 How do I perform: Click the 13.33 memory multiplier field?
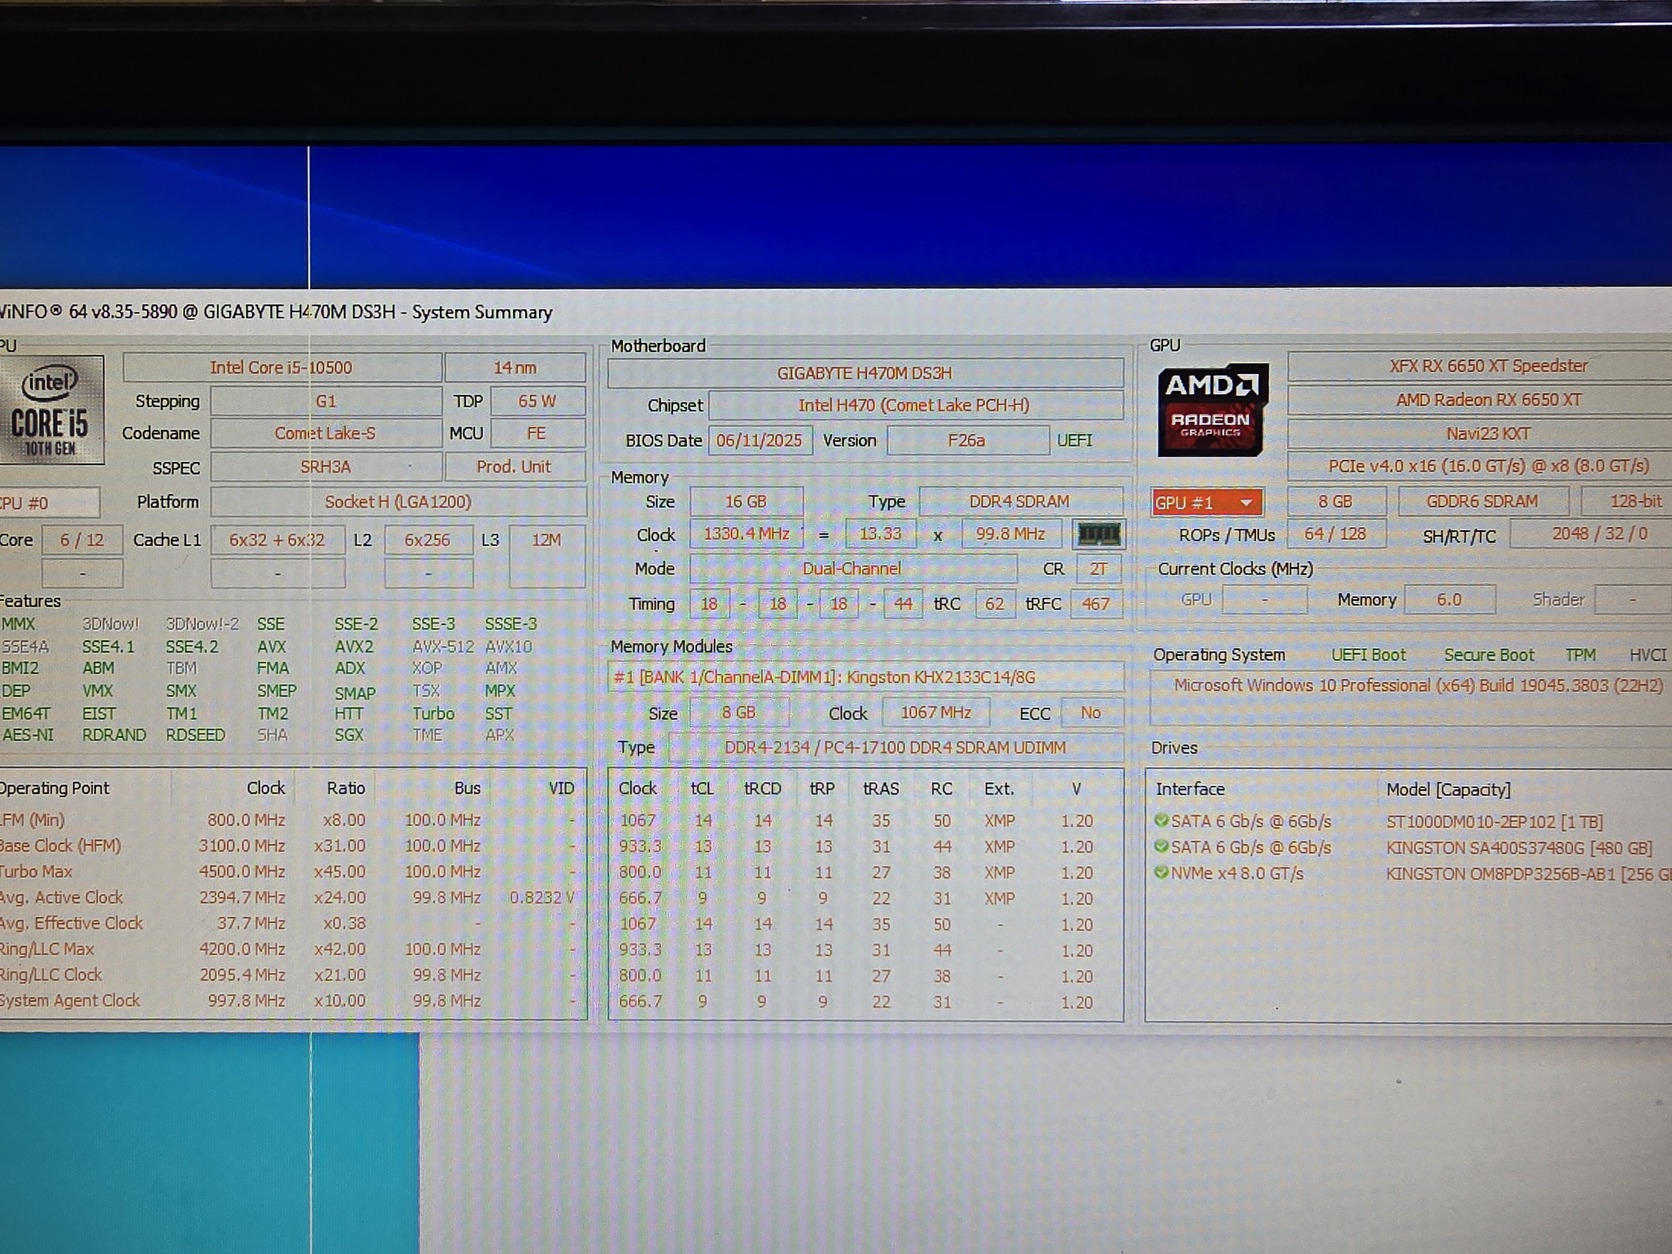point(880,534)
